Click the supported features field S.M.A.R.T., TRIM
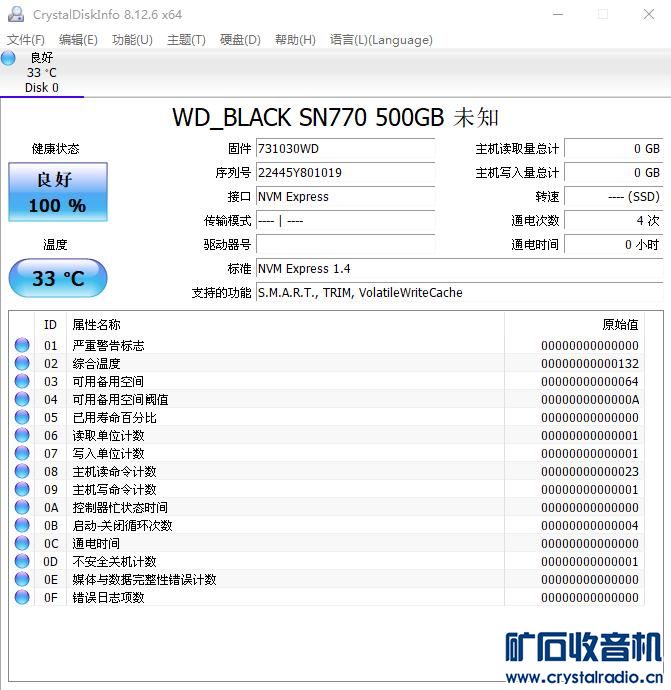The image size is (671, 690). [x=459, y=293]
